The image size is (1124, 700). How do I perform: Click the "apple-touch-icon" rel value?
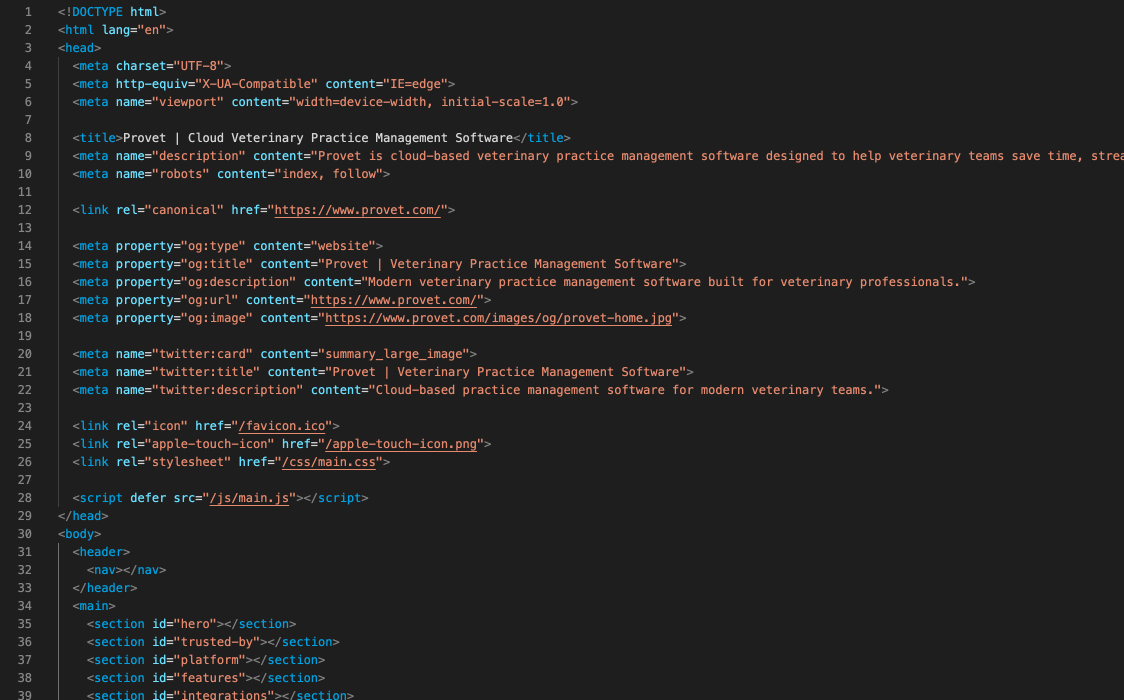(209, 444)
